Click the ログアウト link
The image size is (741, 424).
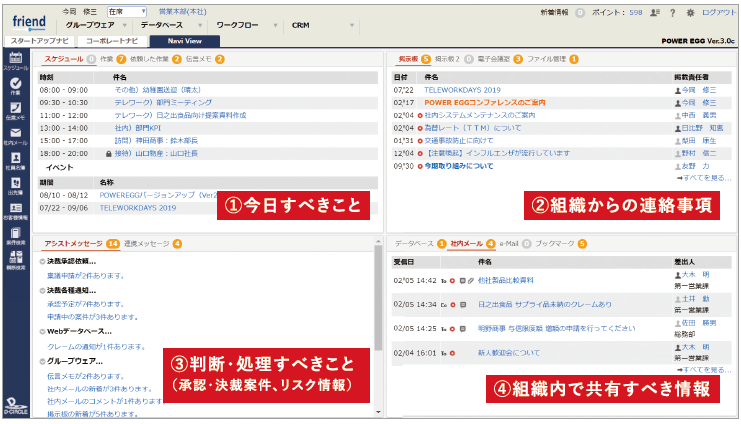(719, 11)
